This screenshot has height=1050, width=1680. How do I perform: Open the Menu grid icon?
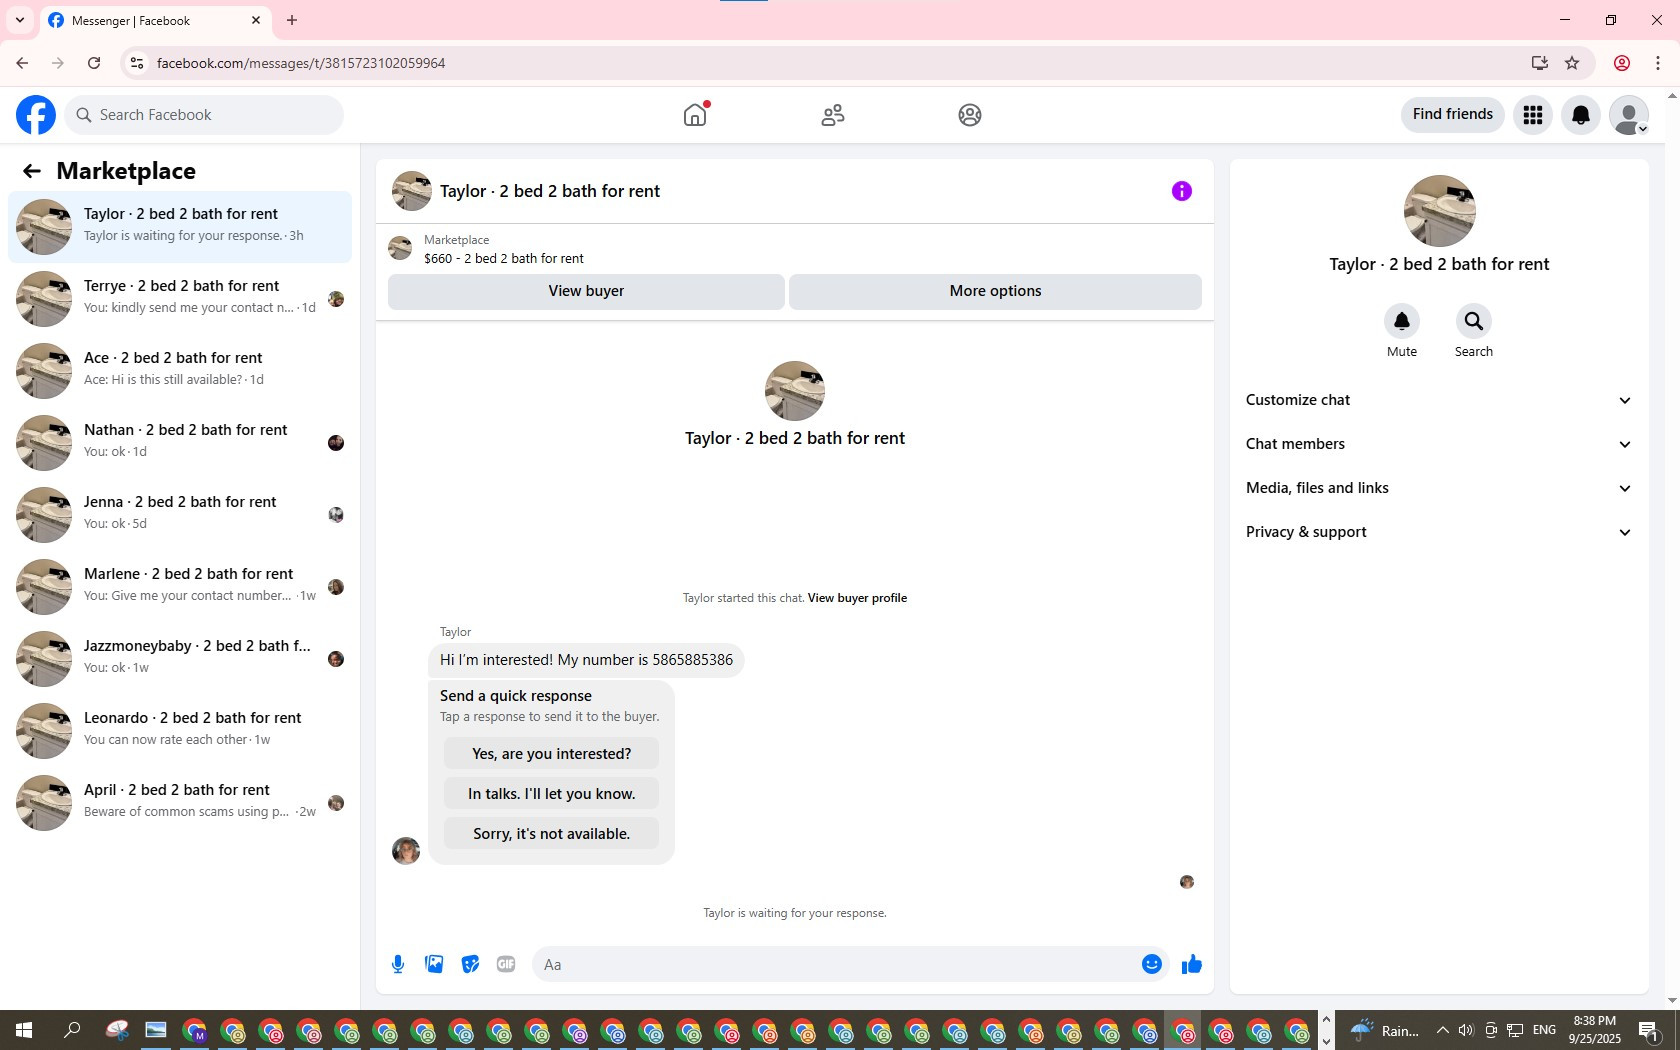click(1533, 115)
